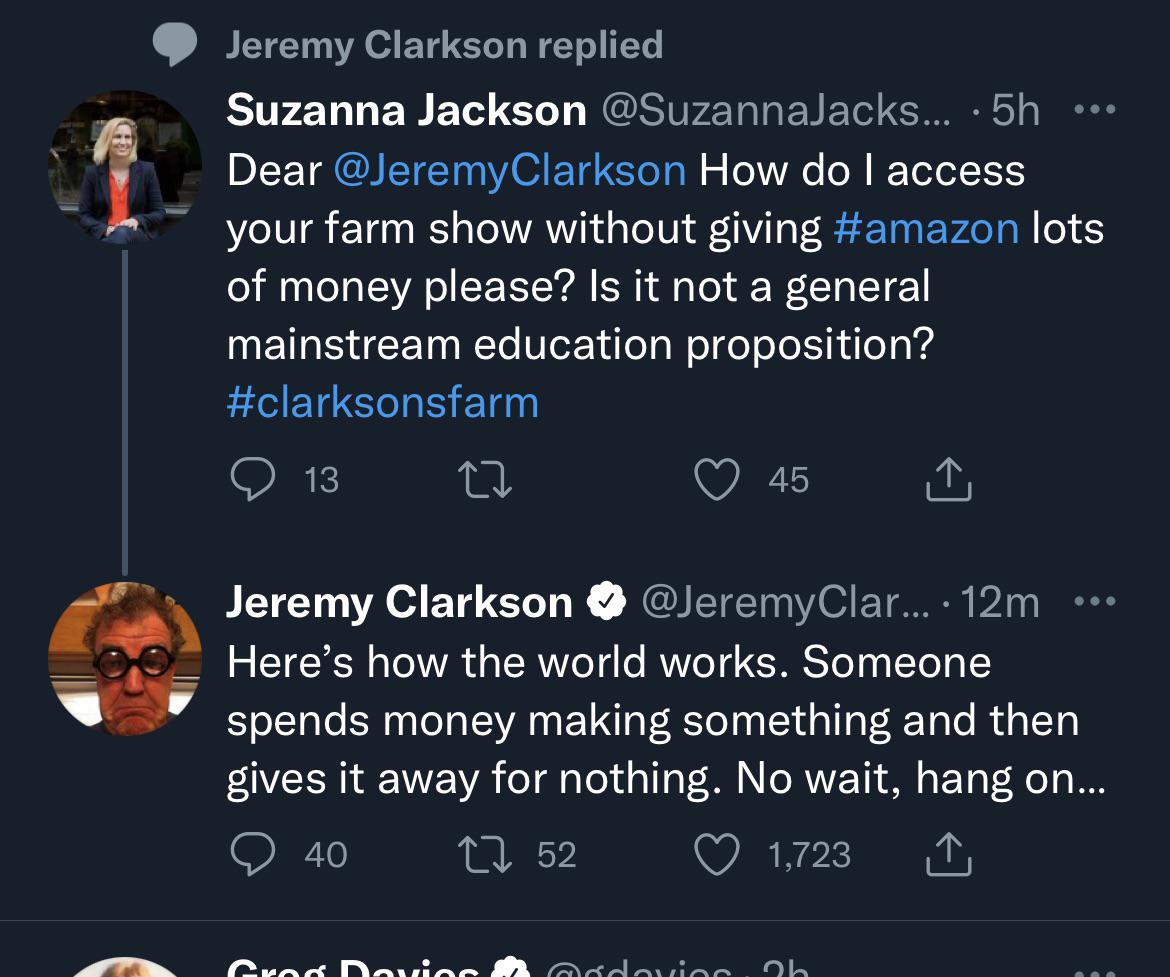Reply to Suzanna Jackson's tweet
1170x977 pixels.
click(253, 479)
